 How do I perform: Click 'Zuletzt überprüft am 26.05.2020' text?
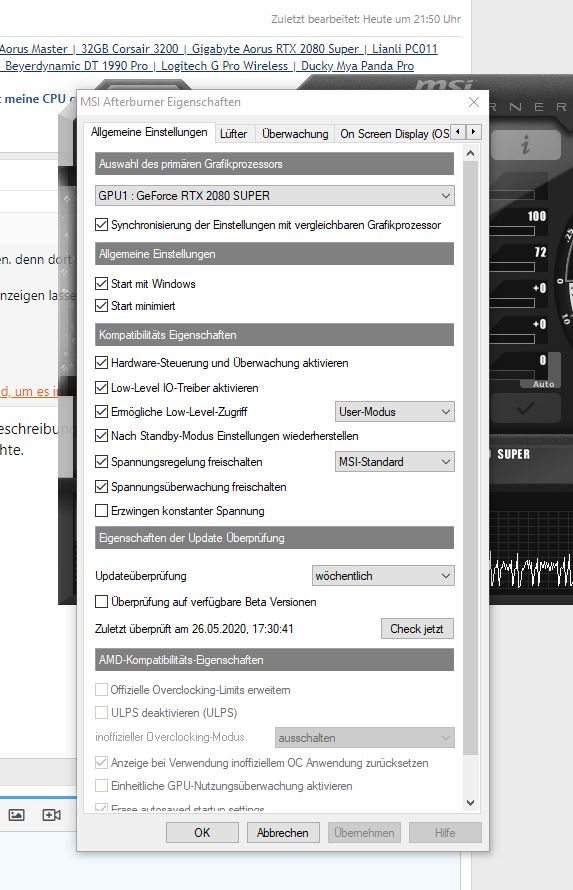click(x=194, y=629)
